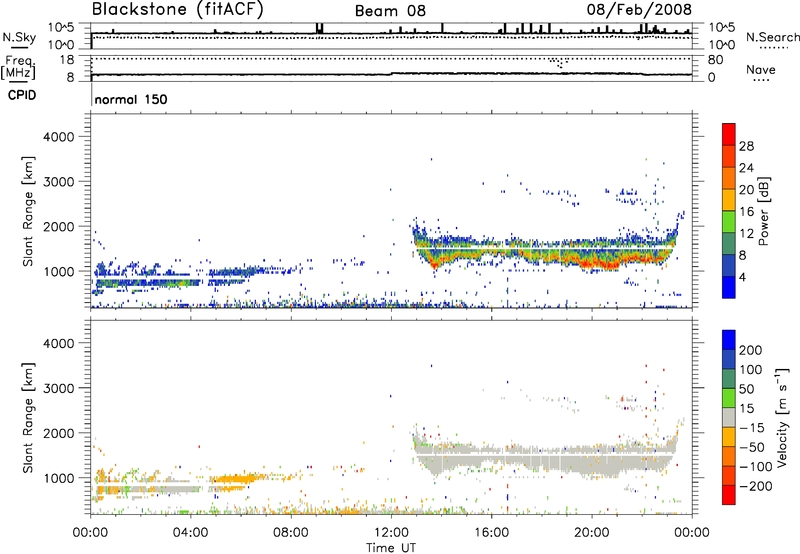Viewport: 800px width, 554px height.
Task: Click the red top segment of Power color bar
Action: pyautogui.click(x=729, y=134)
